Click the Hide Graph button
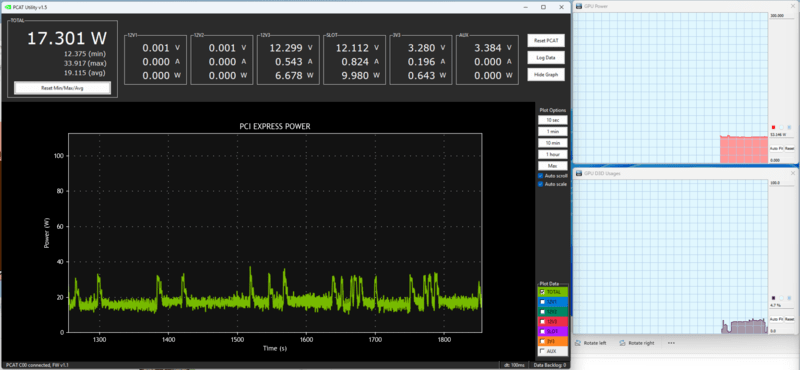The image size is (800, 370). tap(546, 75)
